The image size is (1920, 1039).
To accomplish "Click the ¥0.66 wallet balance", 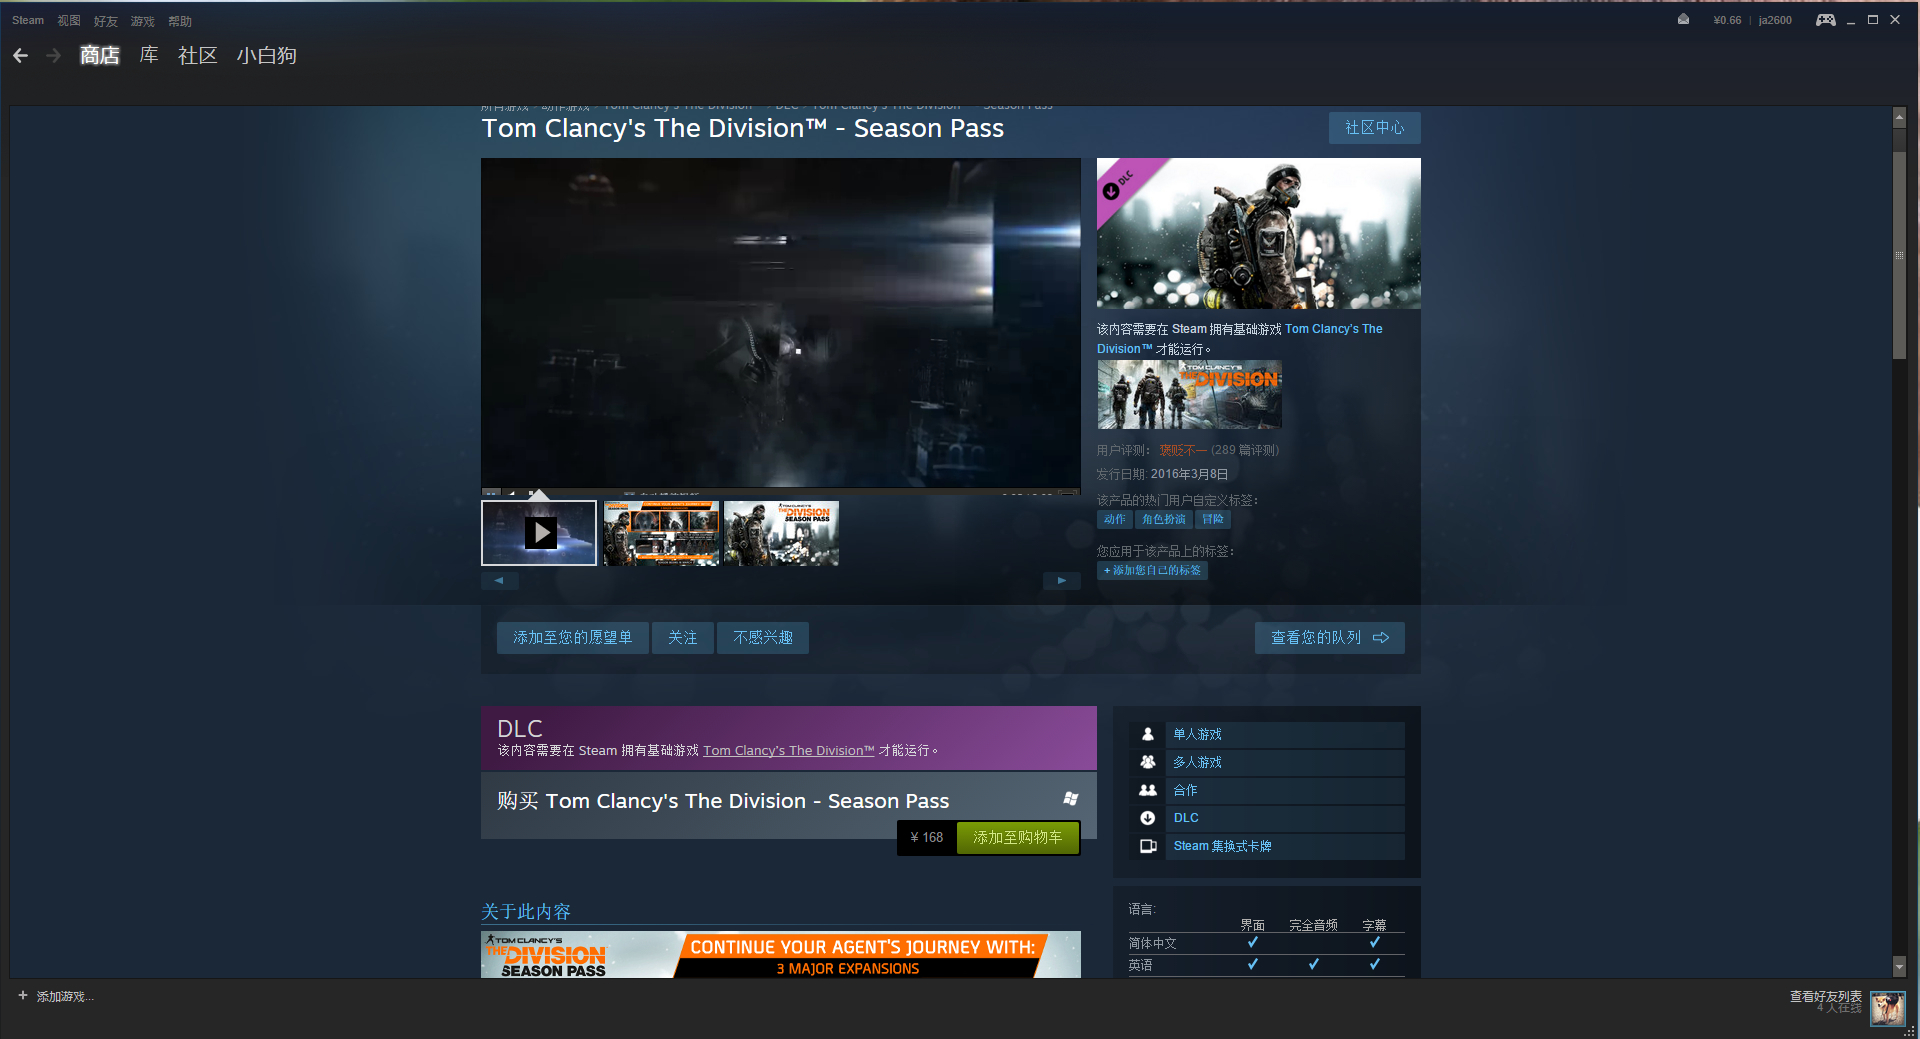I will pos(1727,20).
